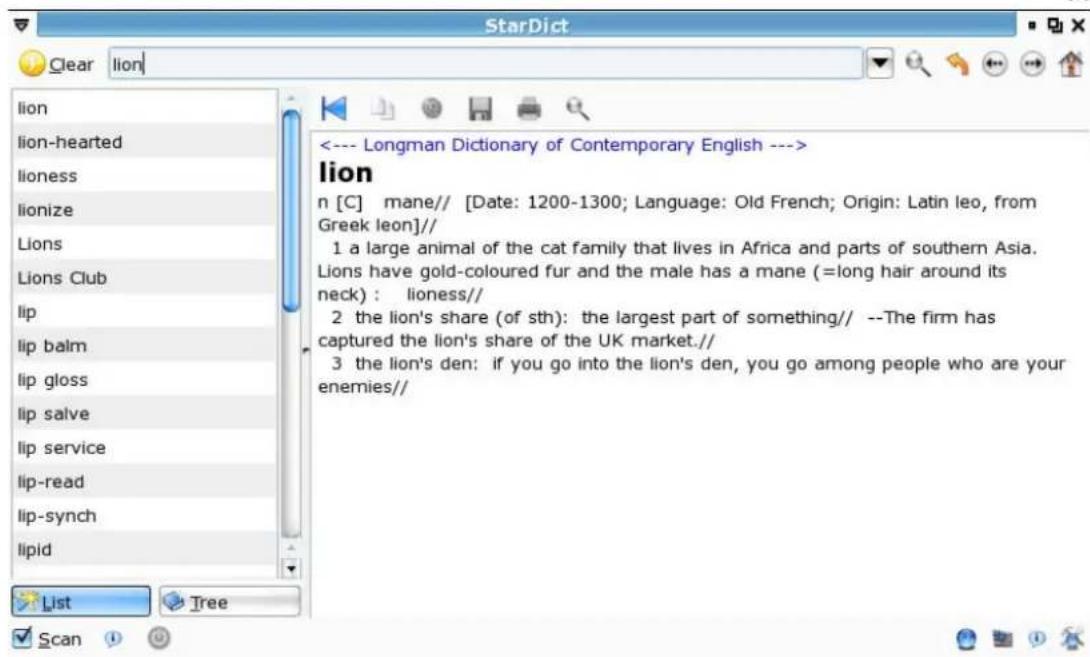The width and height of the screenshot is (1090, 657).
Task: Click the Clear button
Action: (56, 64)
